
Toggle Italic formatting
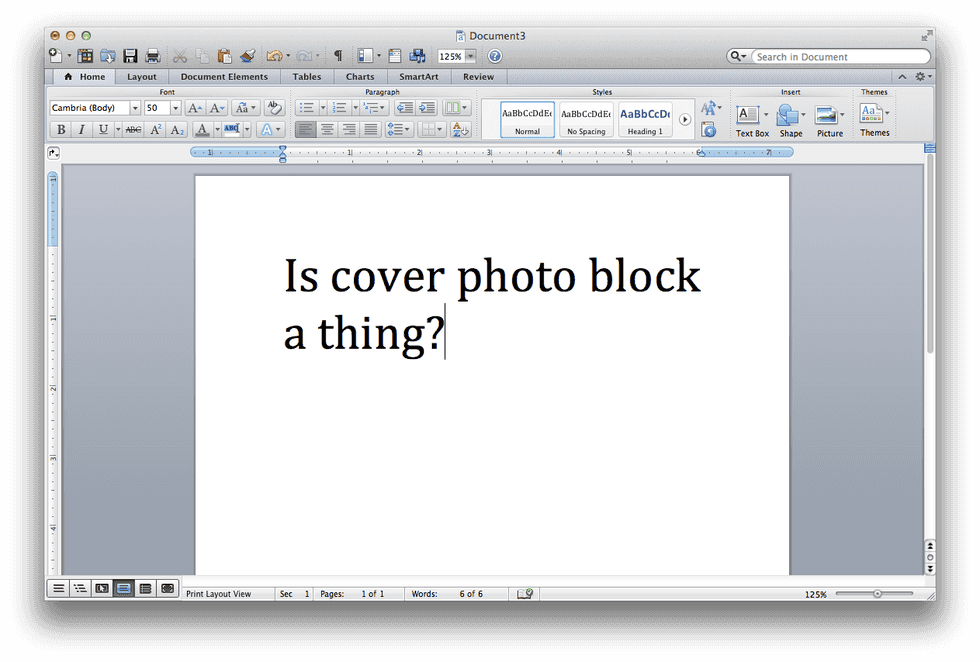point(81,130)
